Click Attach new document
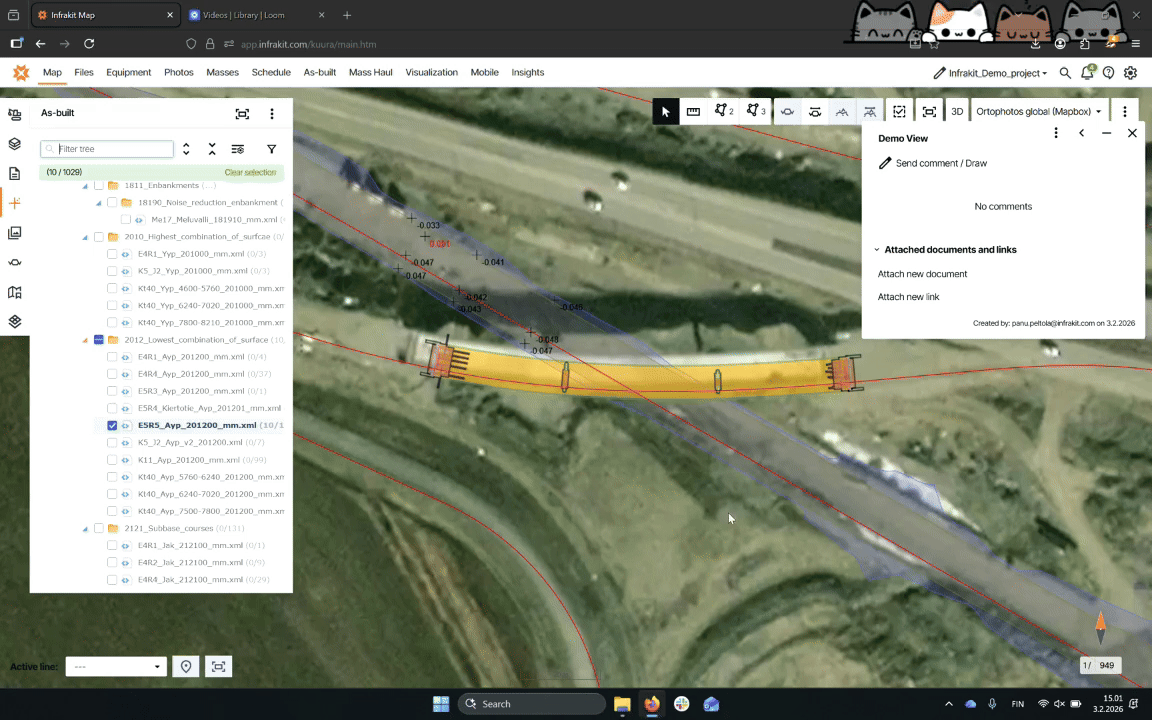This screenshot has width=1152, height=720. [922, 274]
